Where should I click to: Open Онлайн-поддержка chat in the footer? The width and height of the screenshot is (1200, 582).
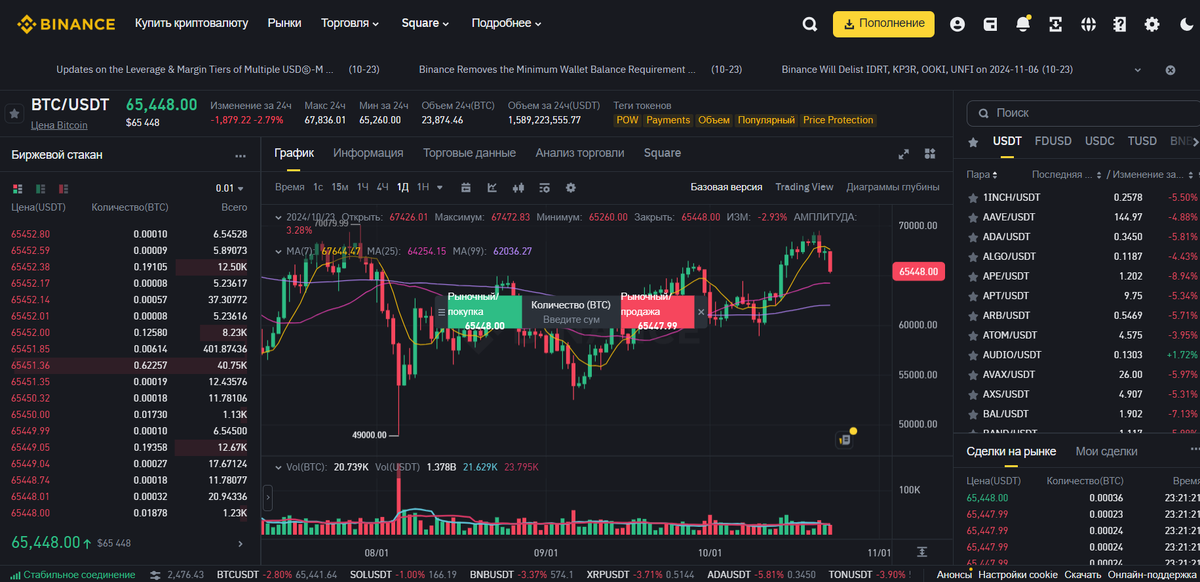(x=1154, y=575)
